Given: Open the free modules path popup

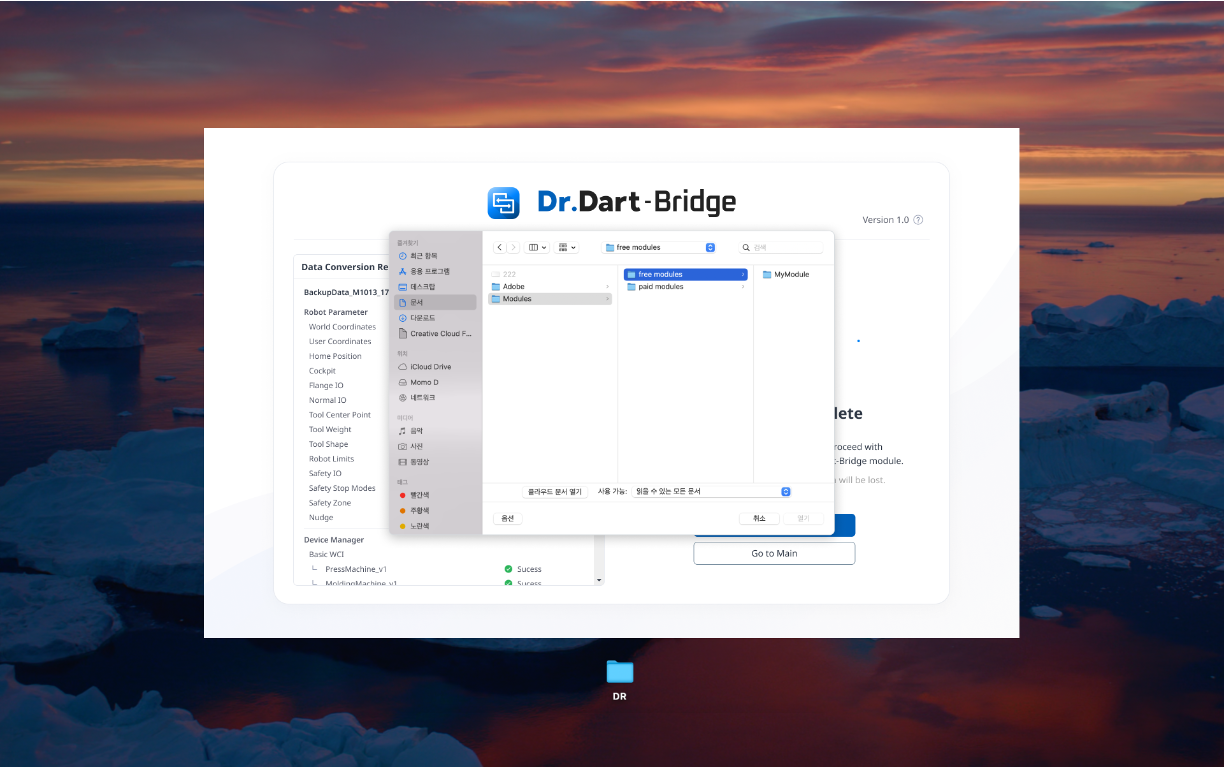Looking at the screenshot, I should pos(659,247).
